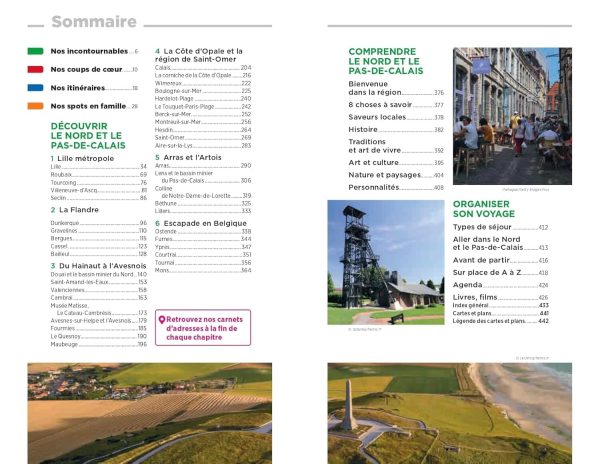
Task: Click the Roubaix entry, page 69
Action: point(99,174)
